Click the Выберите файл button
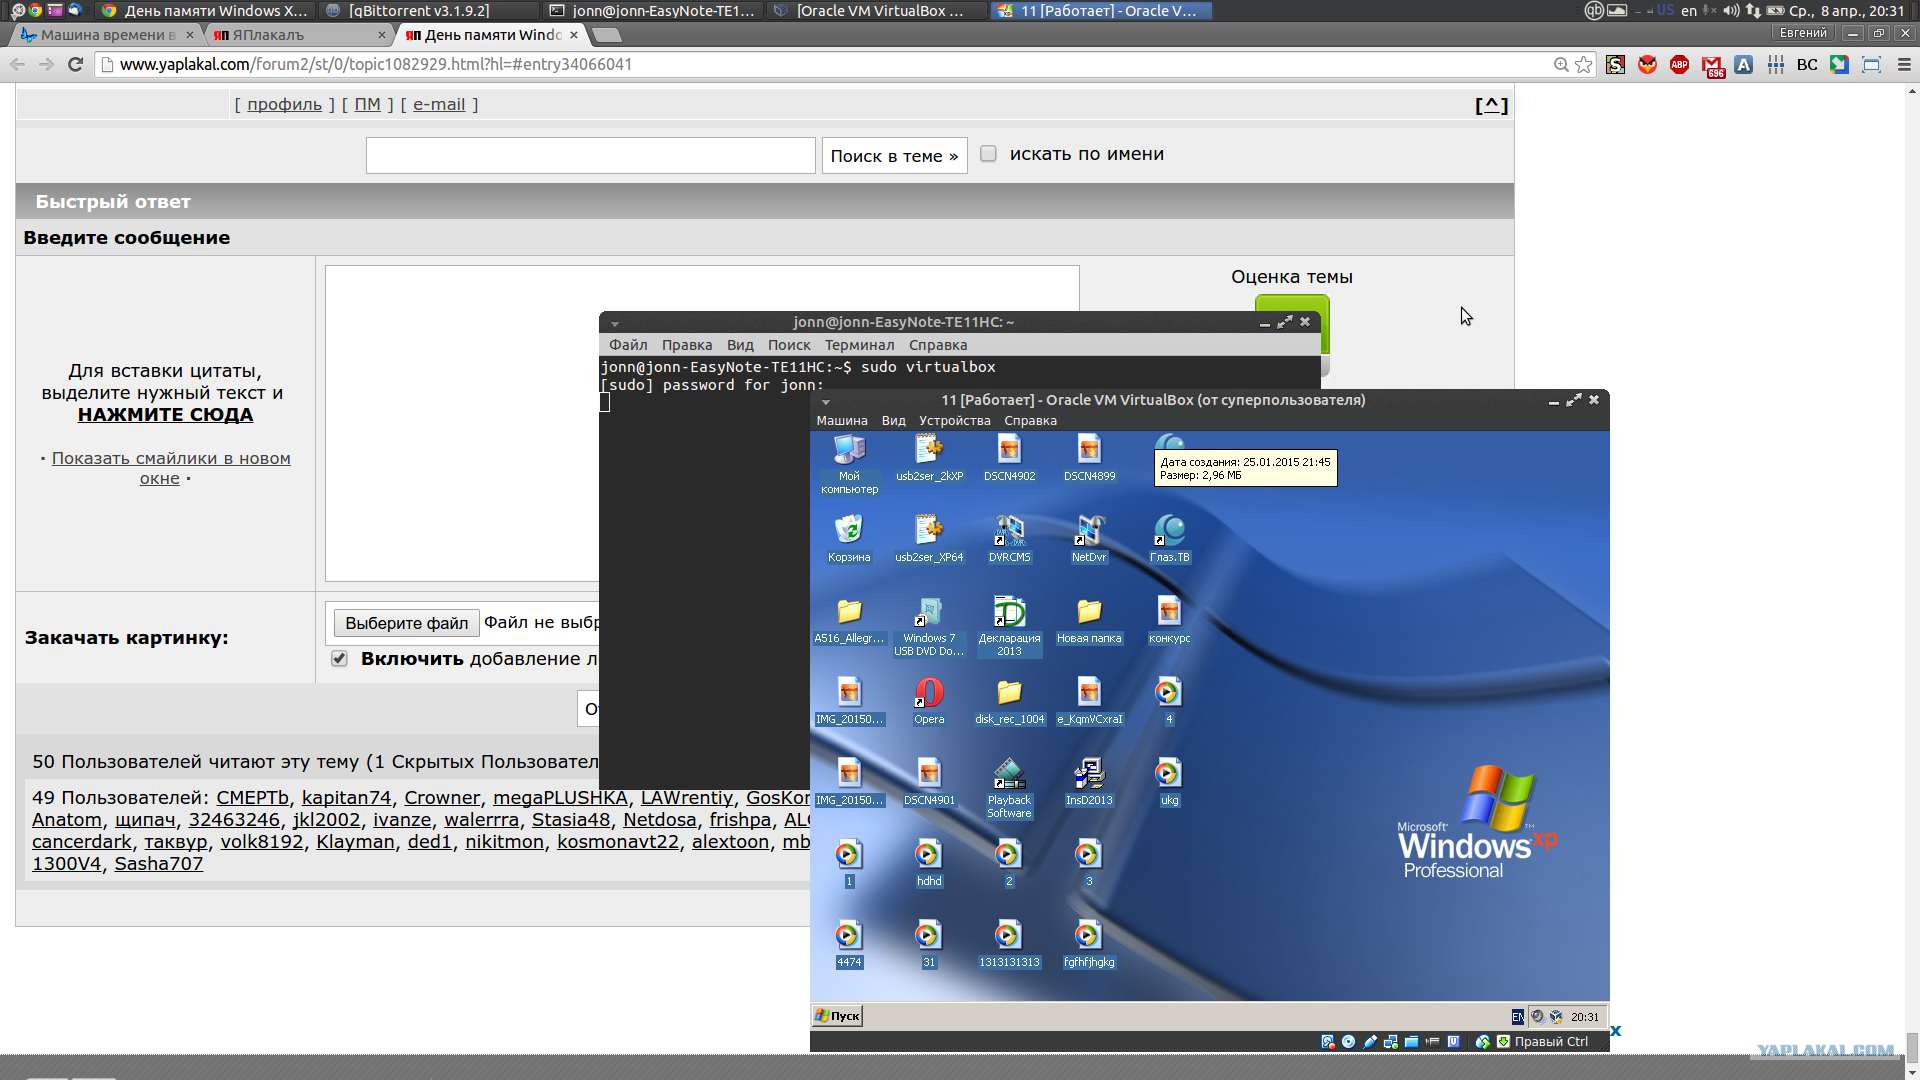 406,623
